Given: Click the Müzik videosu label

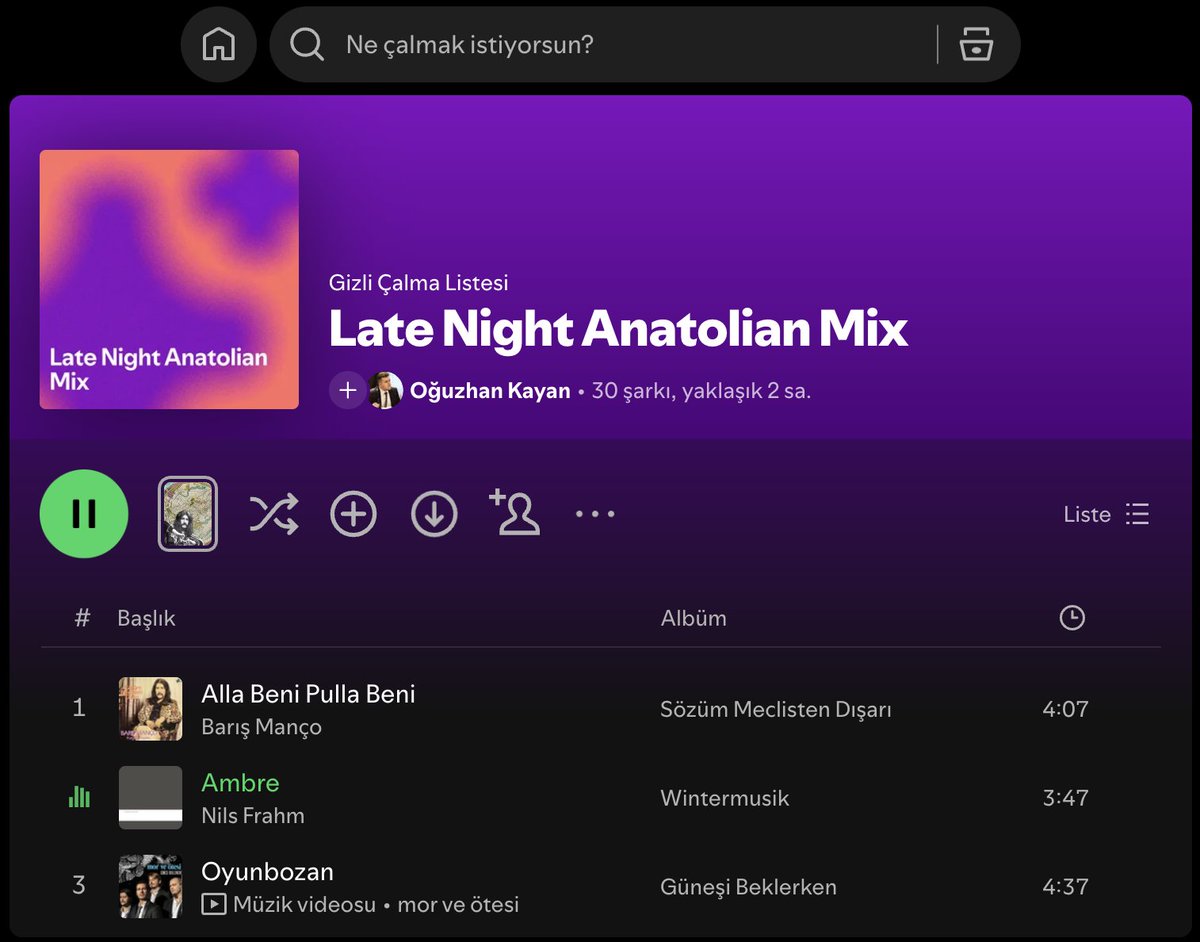Looking at the screenshot, I should coord(304,905).
